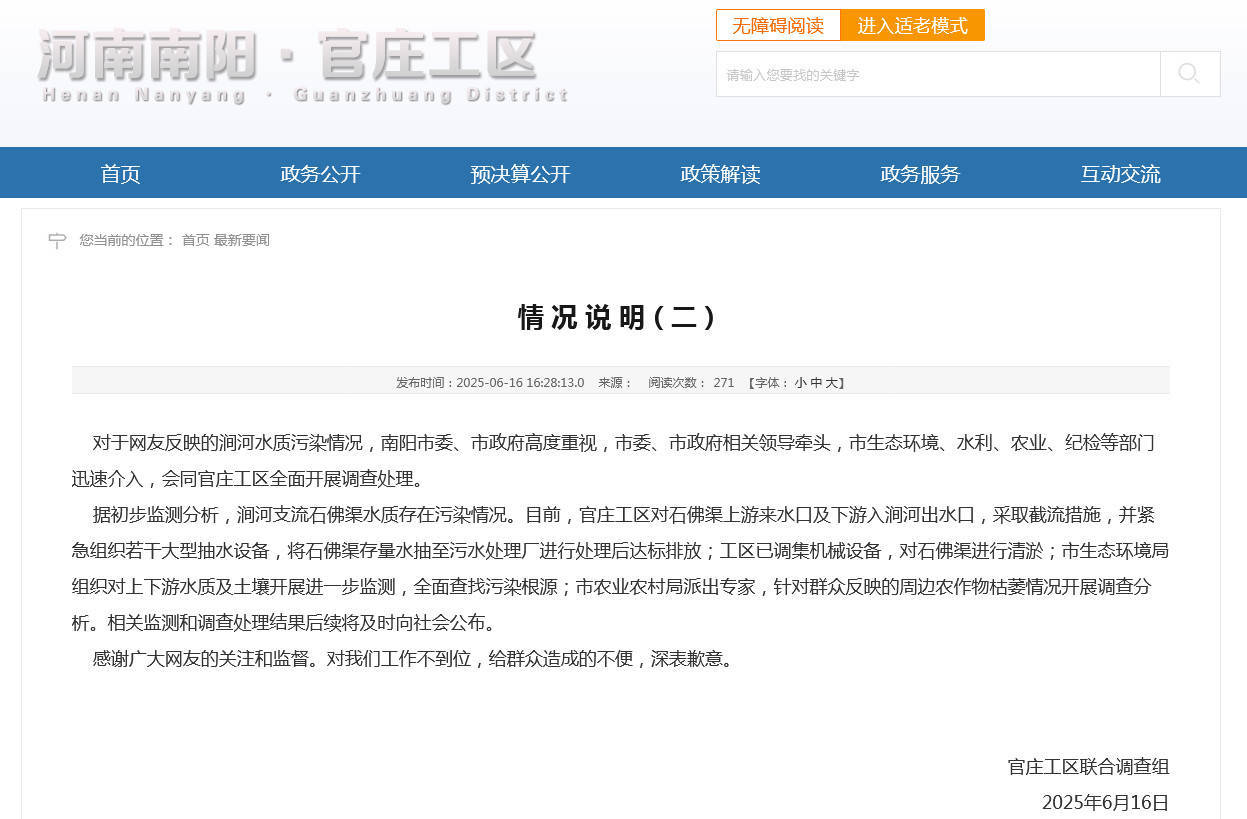
Task: Click the search magnifier icon
Action: point(1189,74)
